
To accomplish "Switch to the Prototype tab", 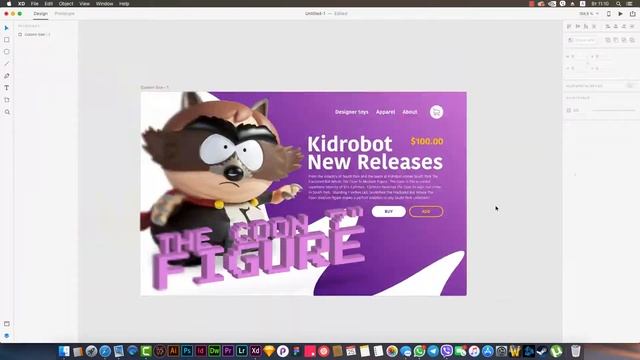I will click(64, 13).
